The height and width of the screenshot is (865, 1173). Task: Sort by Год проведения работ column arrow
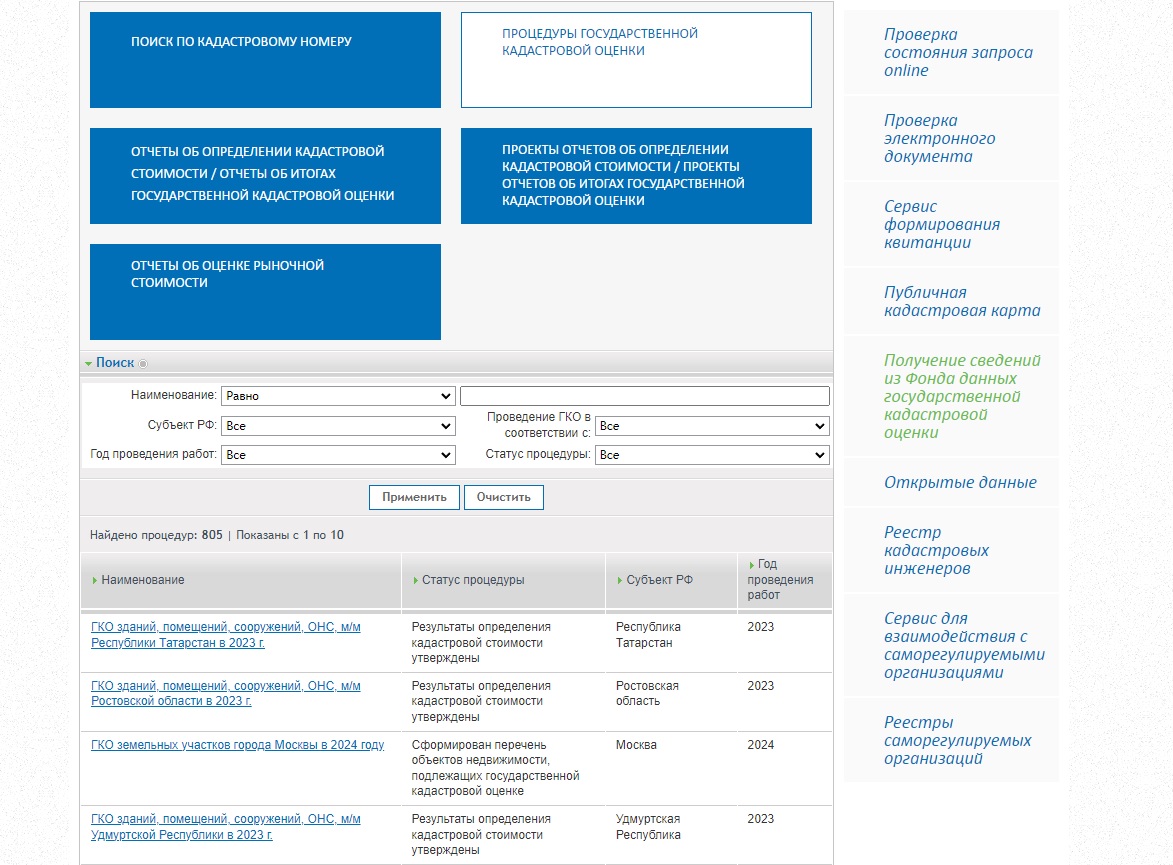click(x=752, y=565)
